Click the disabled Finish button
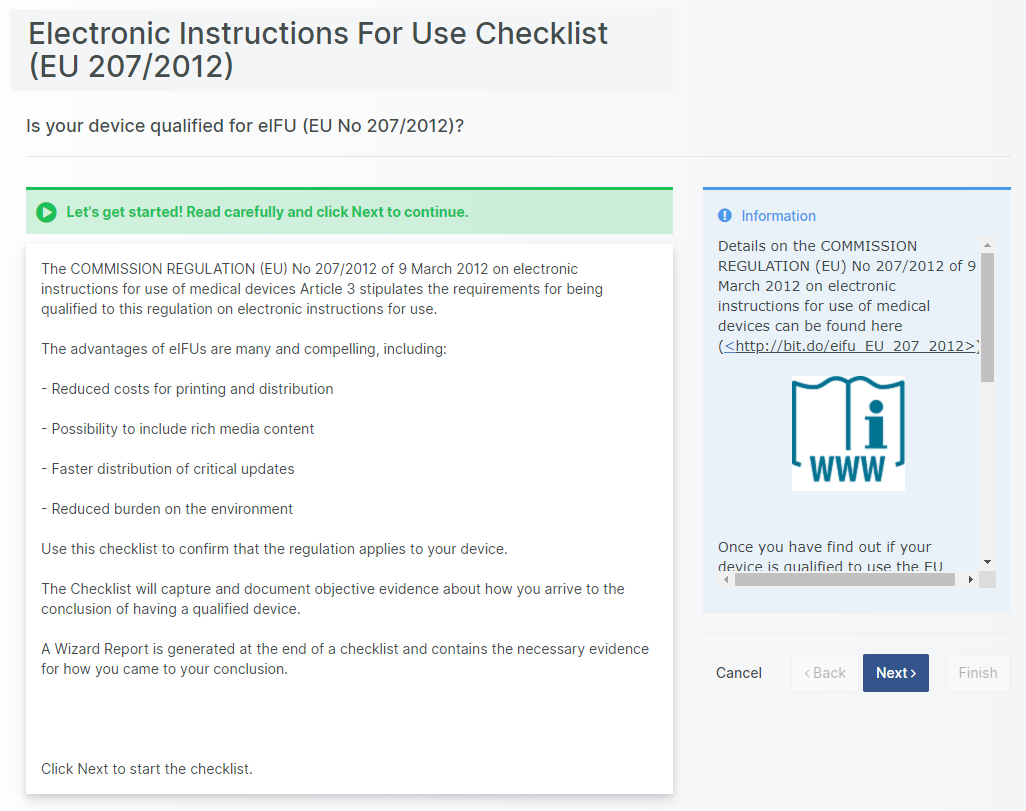This screenshot has height=811, width=1026. pyautogui.click(x=977, y=673)
